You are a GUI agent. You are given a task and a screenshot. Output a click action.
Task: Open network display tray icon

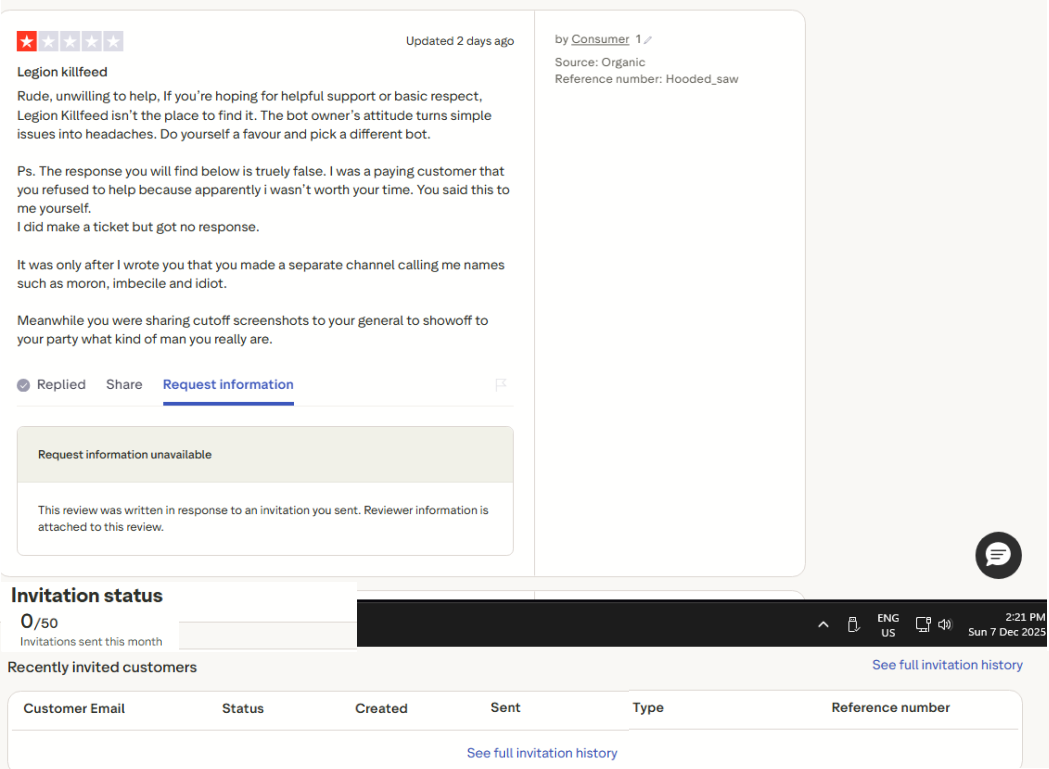(x=923, y=624)
